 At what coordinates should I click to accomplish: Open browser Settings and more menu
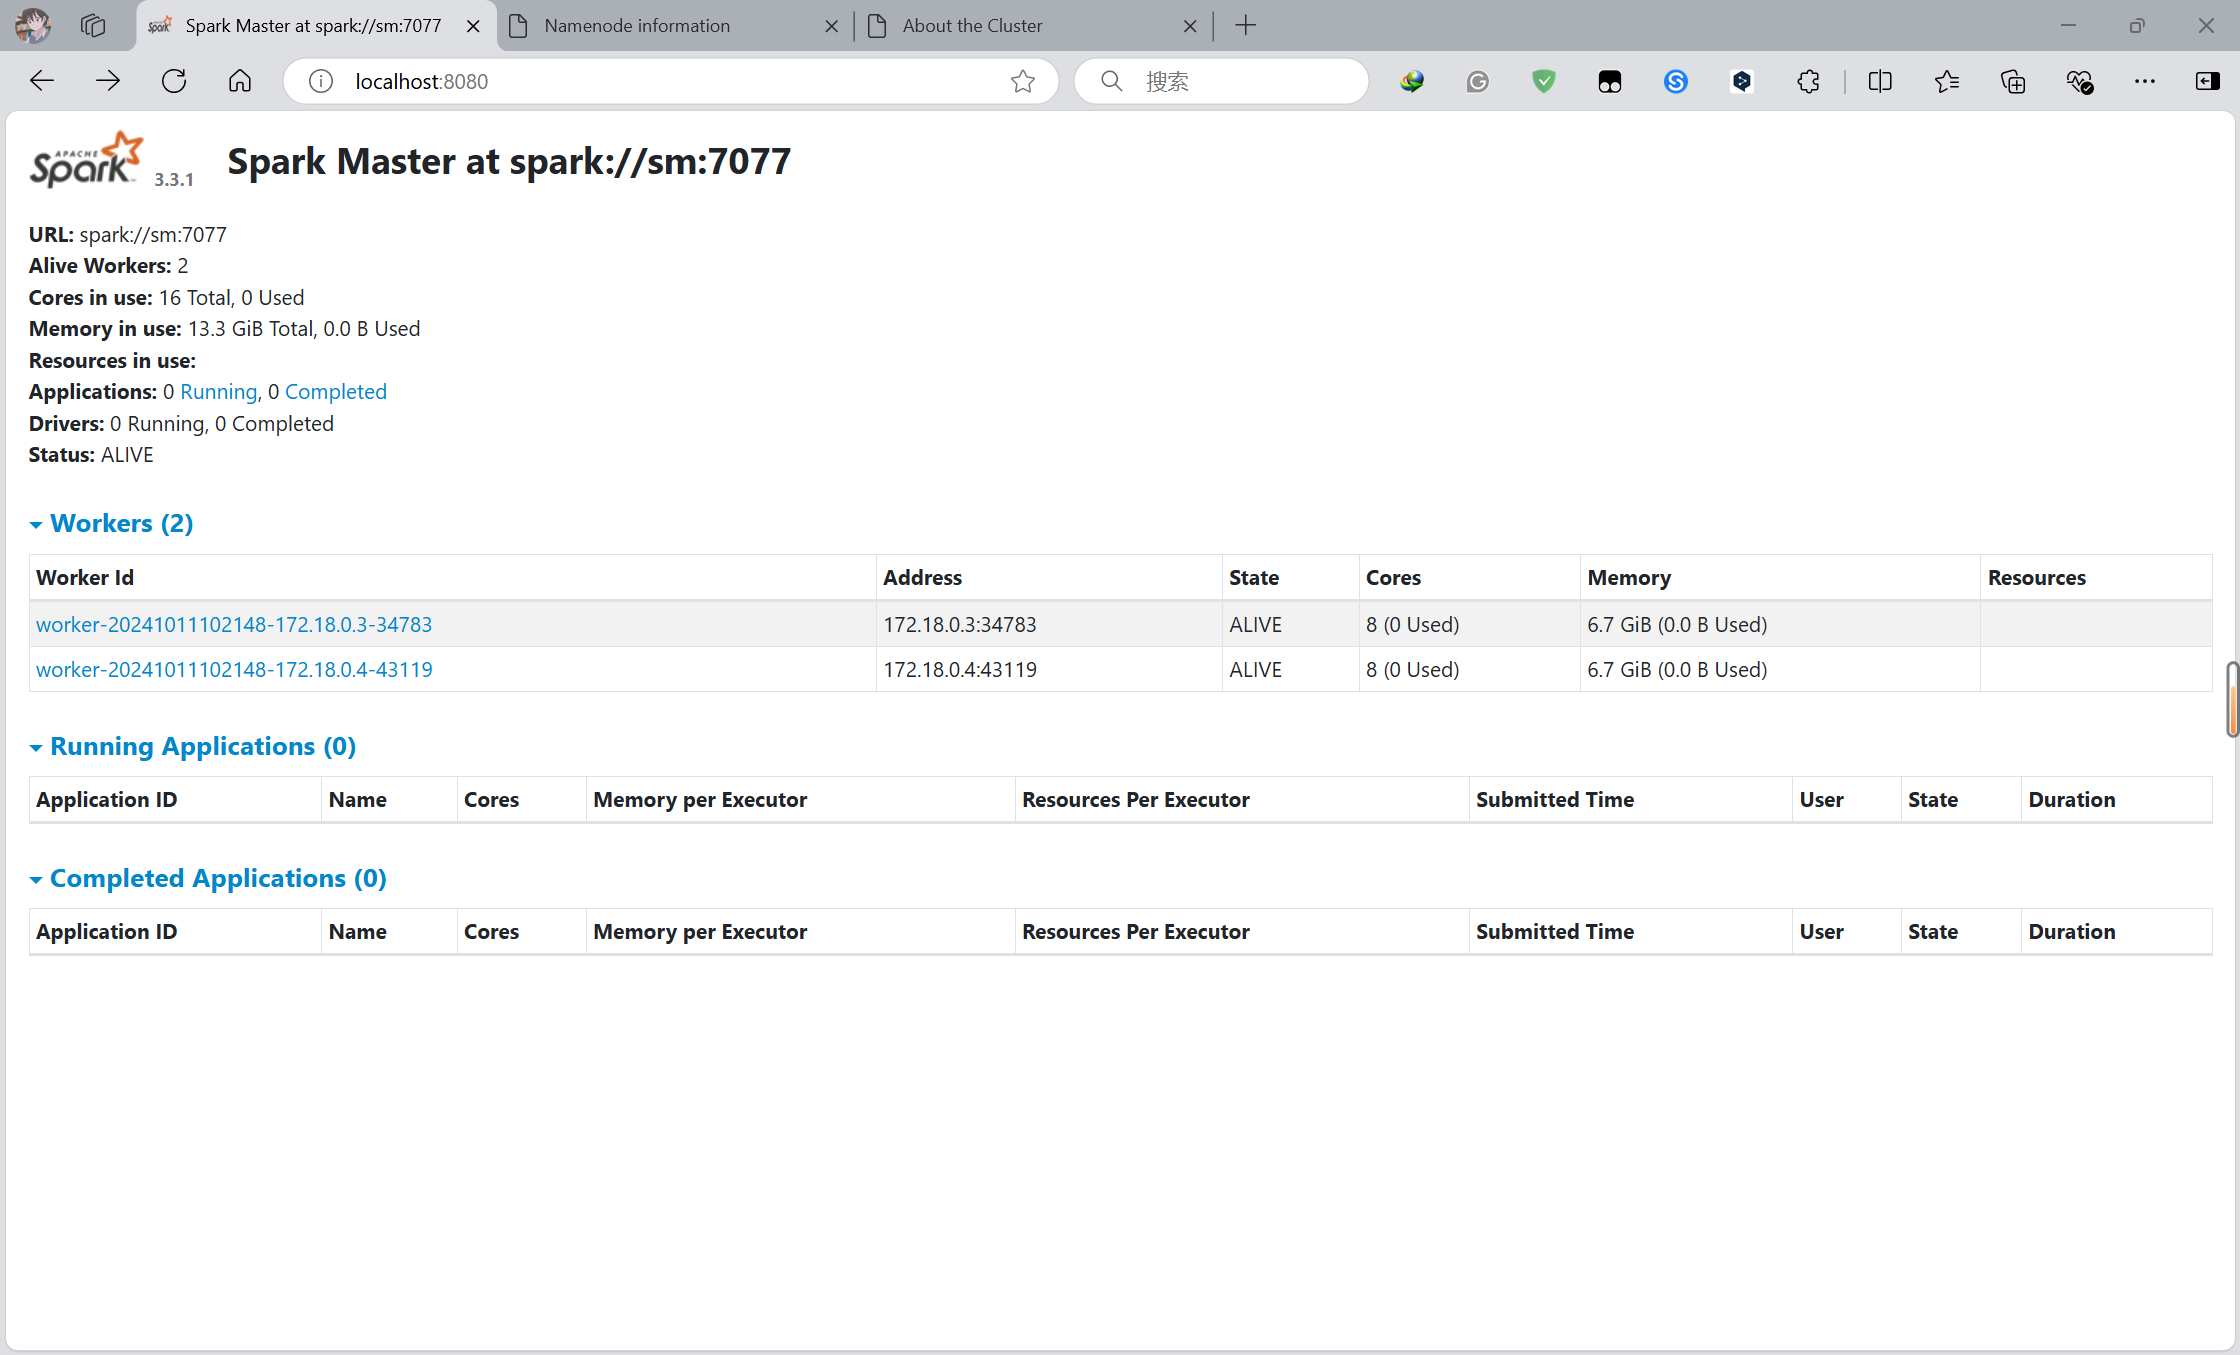pyautogui.click(x=2145, y=81)
